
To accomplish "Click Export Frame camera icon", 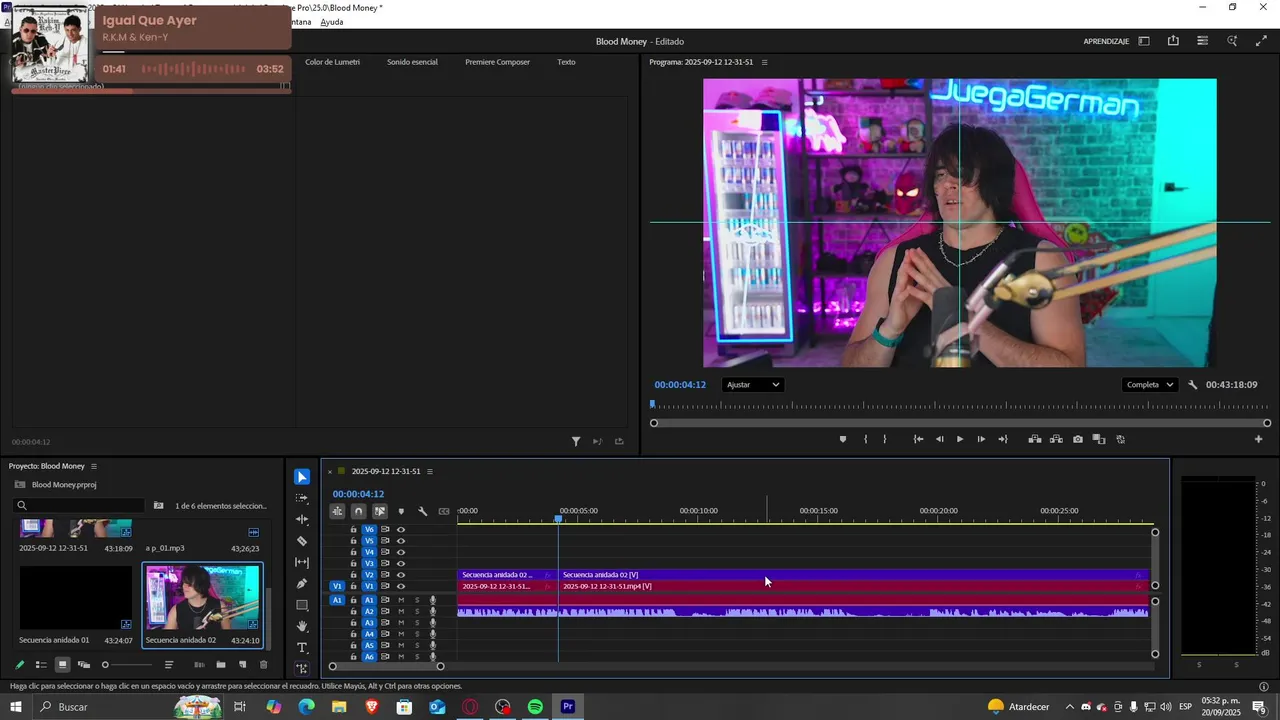I will point(1077,439).
